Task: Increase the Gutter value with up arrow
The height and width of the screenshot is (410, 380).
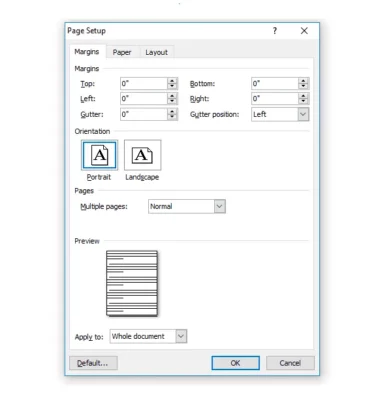Action: tap(172, 111)
